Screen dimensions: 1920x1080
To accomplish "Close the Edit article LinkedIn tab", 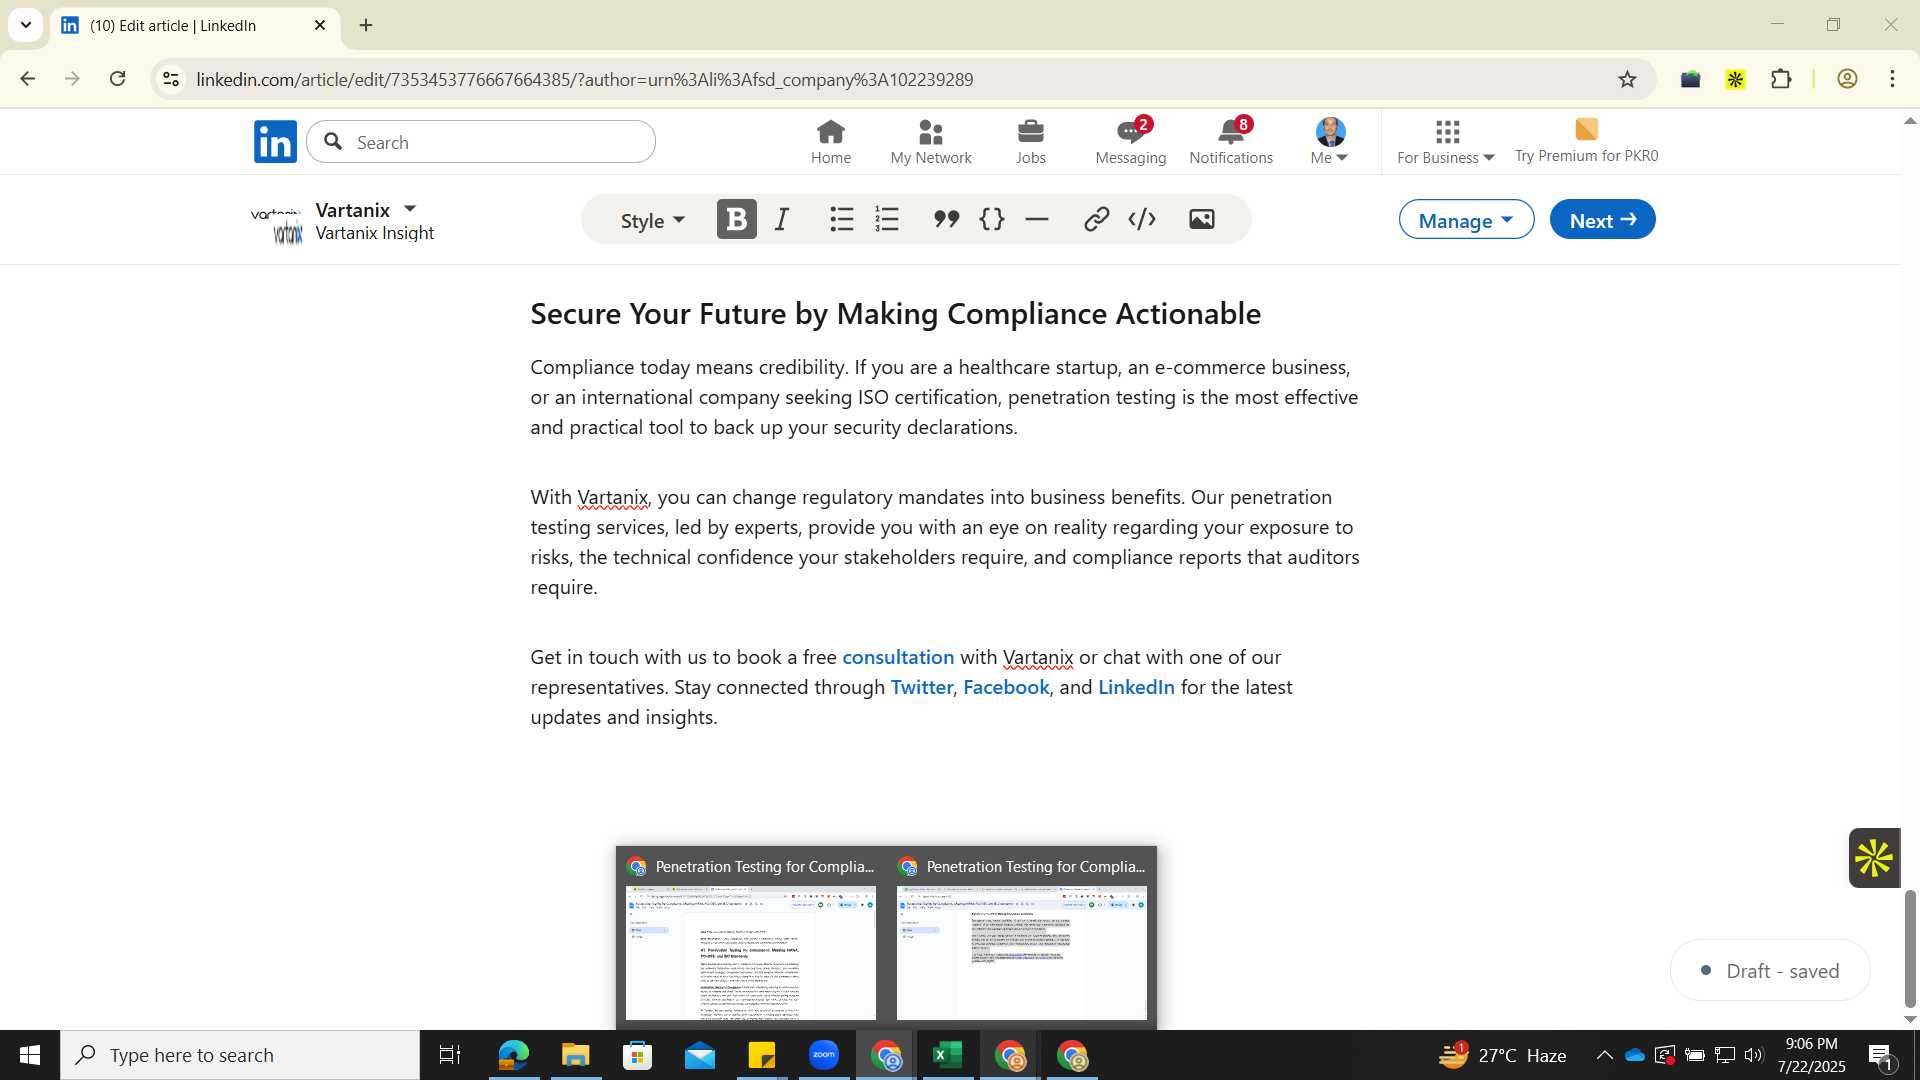I will point(320,25).
